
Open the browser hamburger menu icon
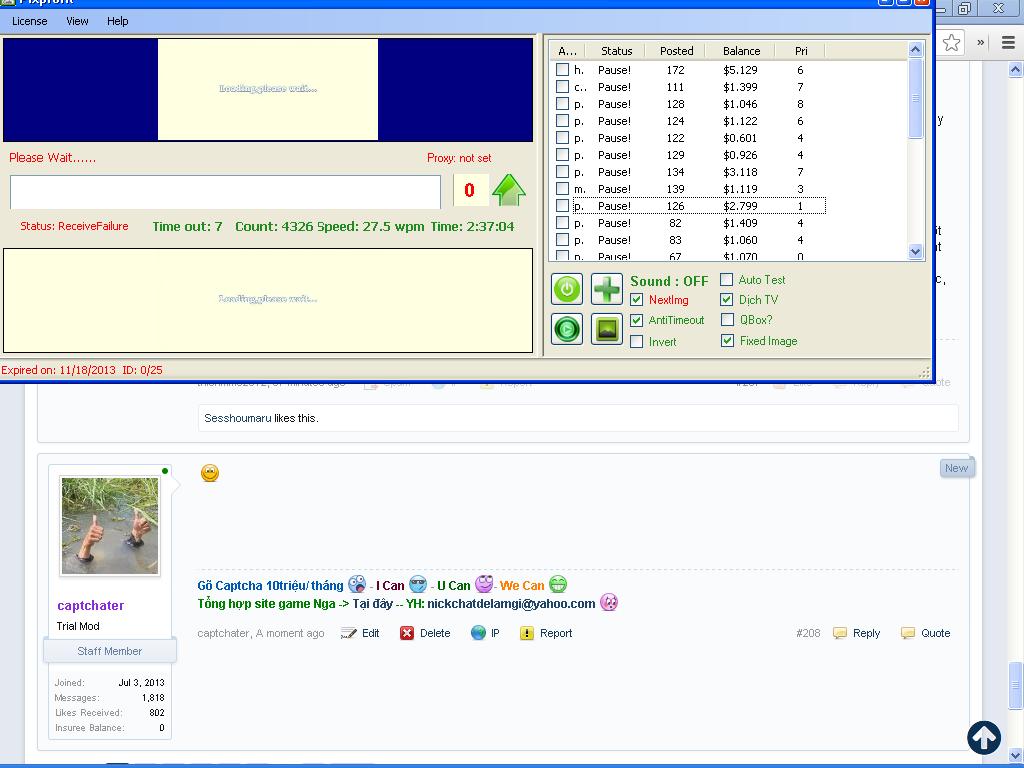[x=1008, y=42]
